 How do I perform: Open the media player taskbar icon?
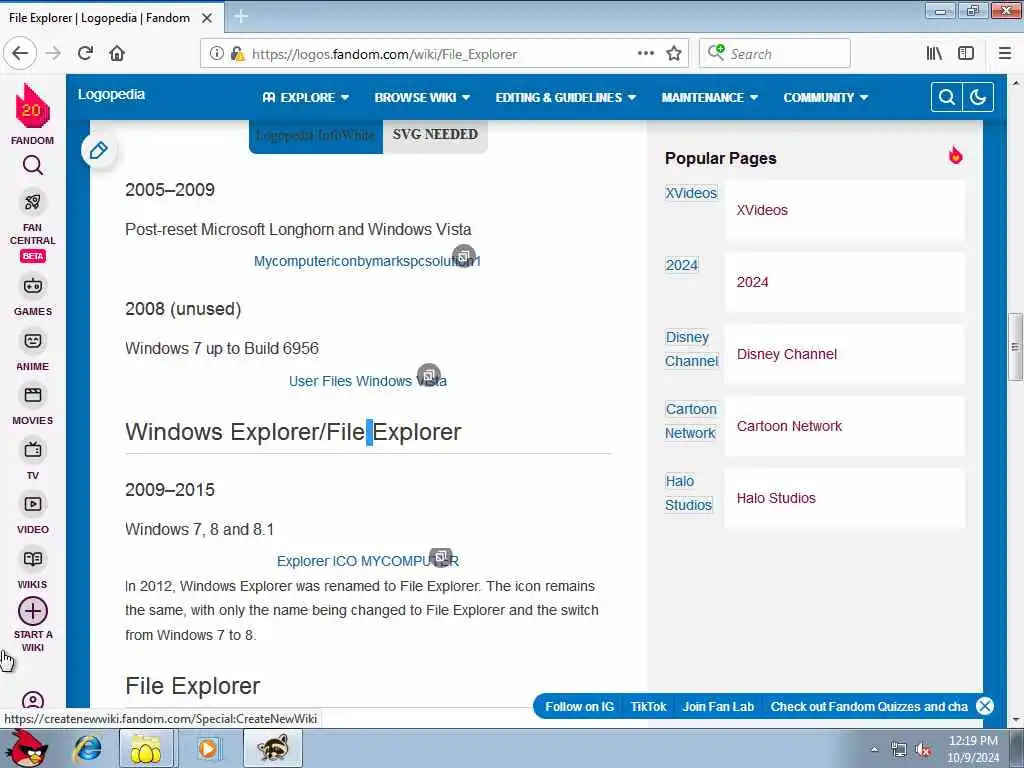coord(208,748)
